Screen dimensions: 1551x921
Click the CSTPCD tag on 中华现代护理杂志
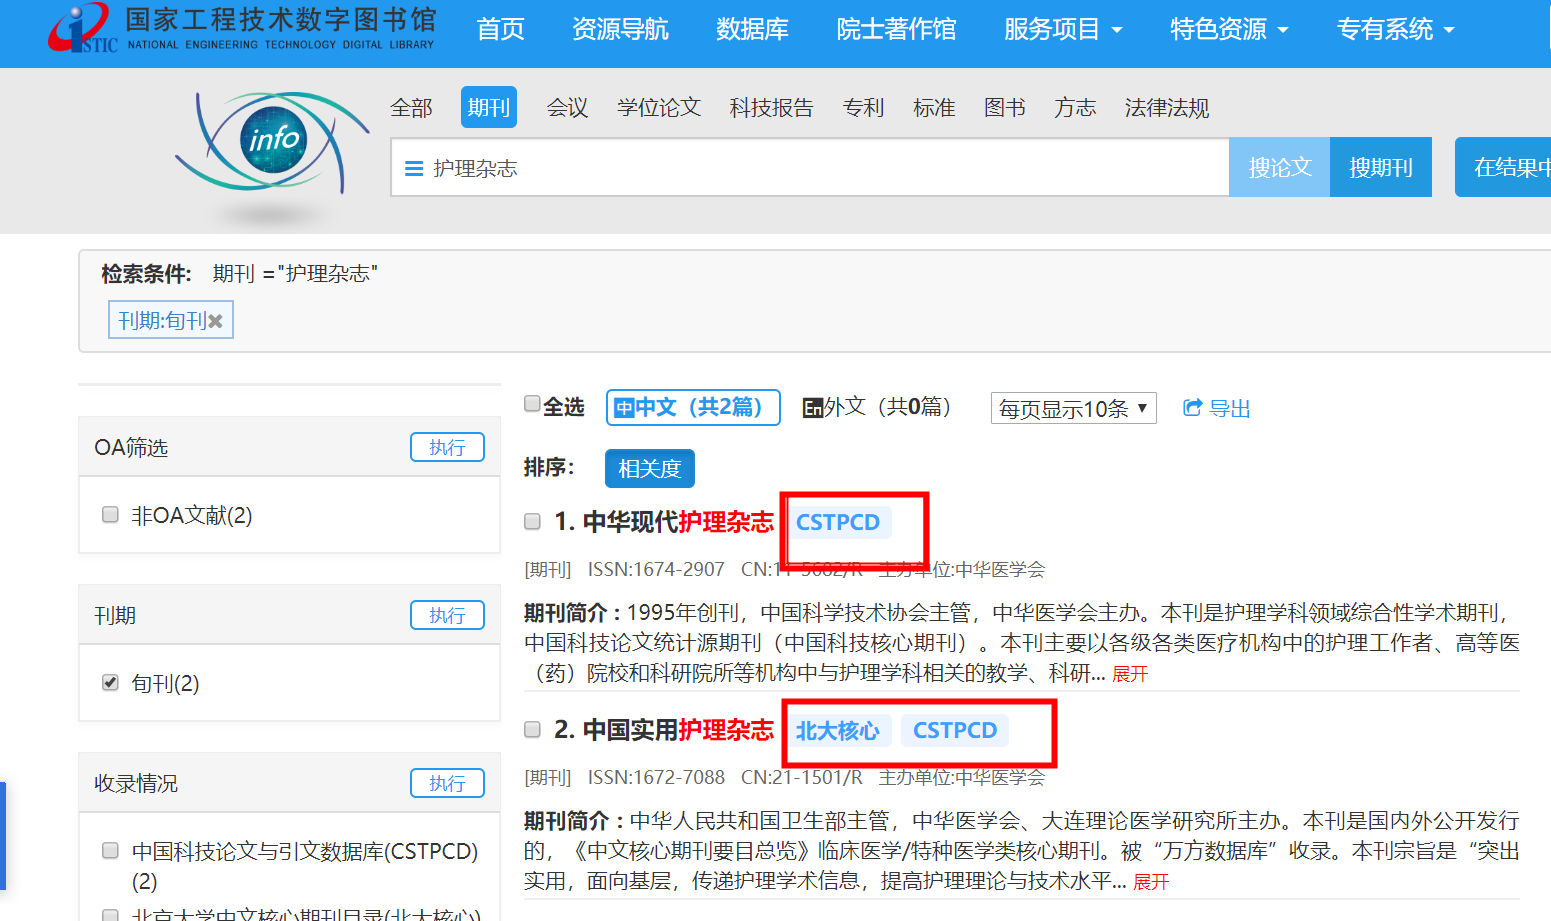[838, 522]
